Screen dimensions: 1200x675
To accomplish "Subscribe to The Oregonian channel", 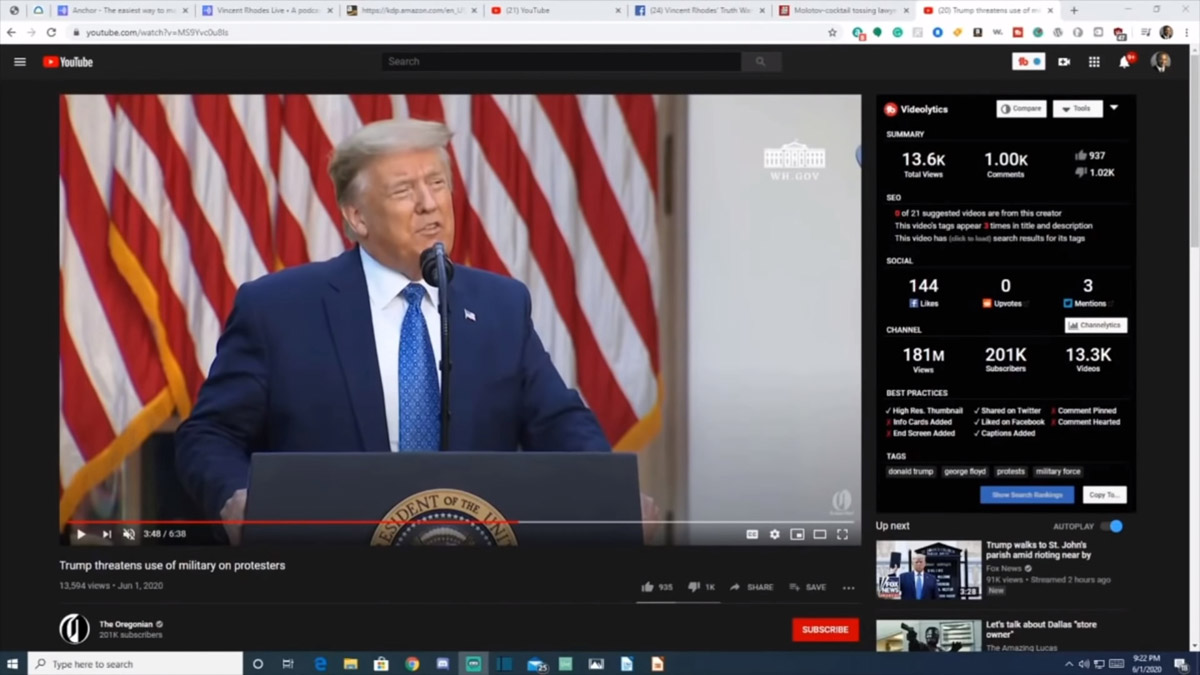I will point(825,629).
